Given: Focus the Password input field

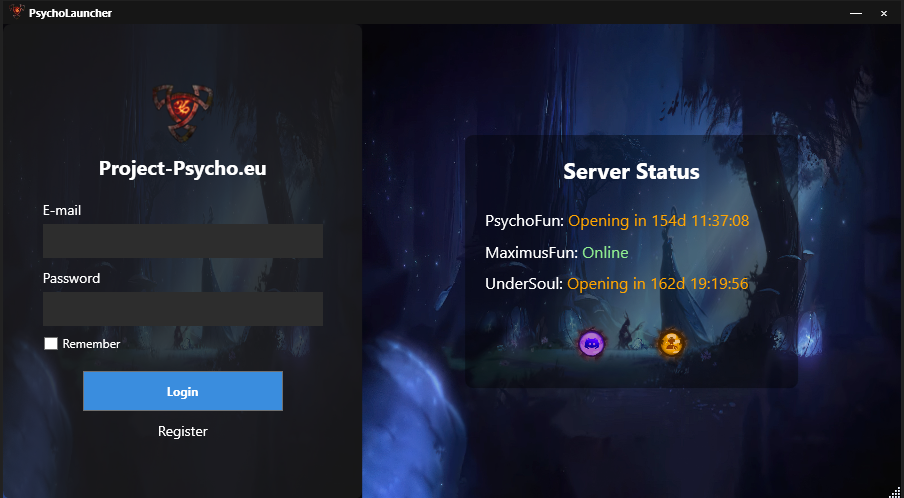Looking at the screenshot, I should (x=183, y=309).
